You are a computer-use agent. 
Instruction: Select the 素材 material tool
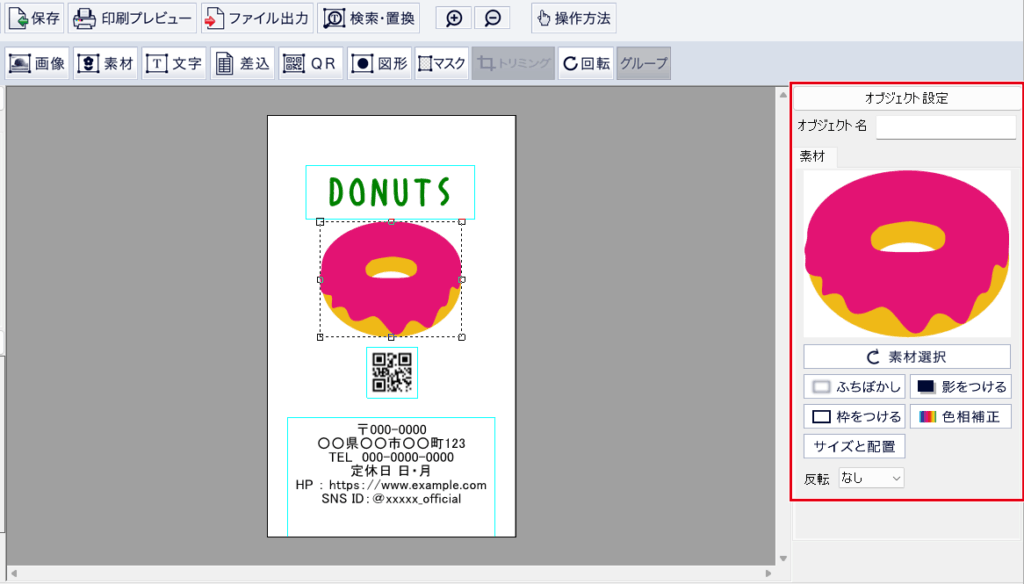(106, 63)
